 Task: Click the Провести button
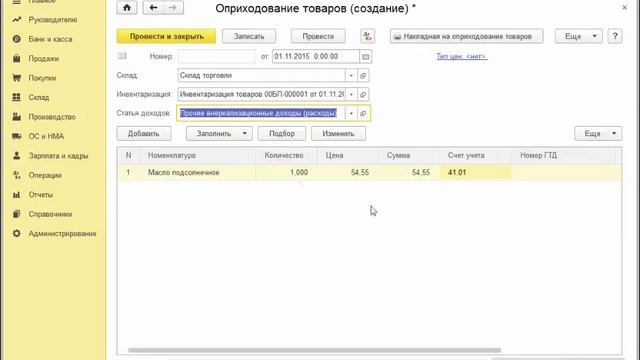(318, 36)
